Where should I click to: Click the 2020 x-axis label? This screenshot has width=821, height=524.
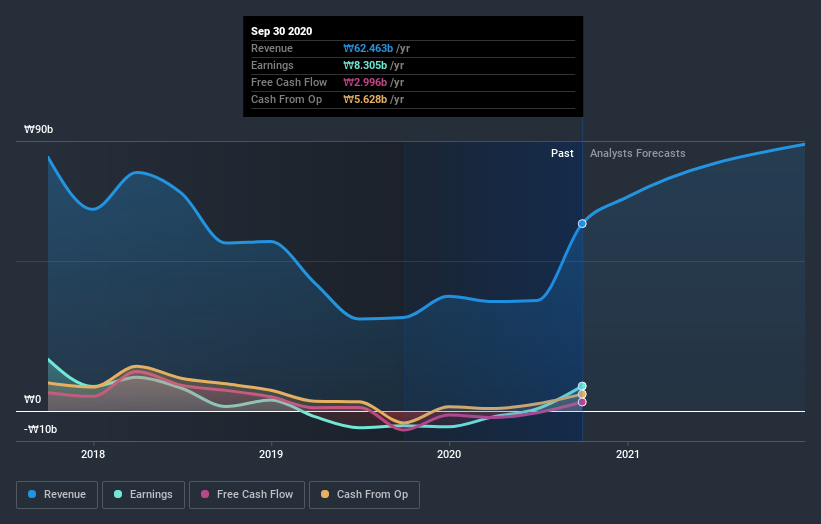(x=449, y=454)
